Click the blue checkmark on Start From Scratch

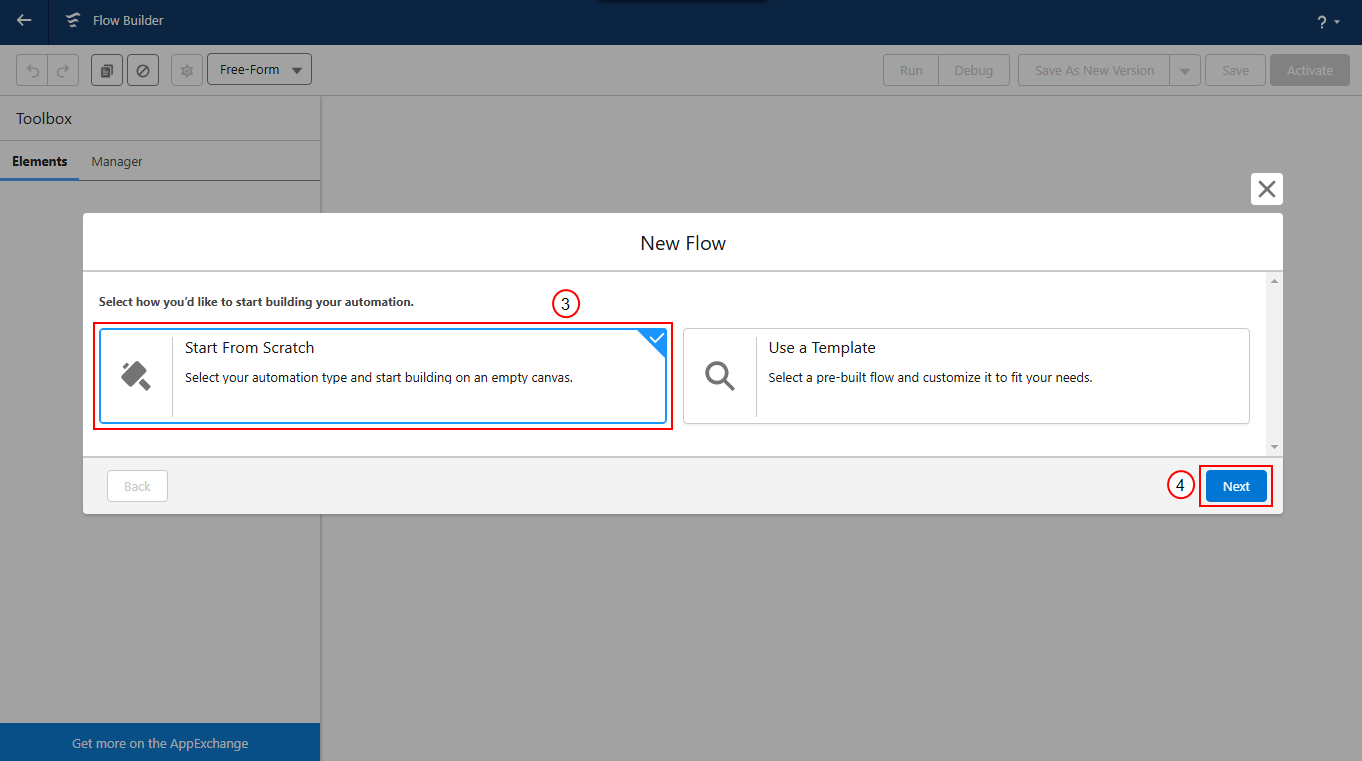coord(655,340)
